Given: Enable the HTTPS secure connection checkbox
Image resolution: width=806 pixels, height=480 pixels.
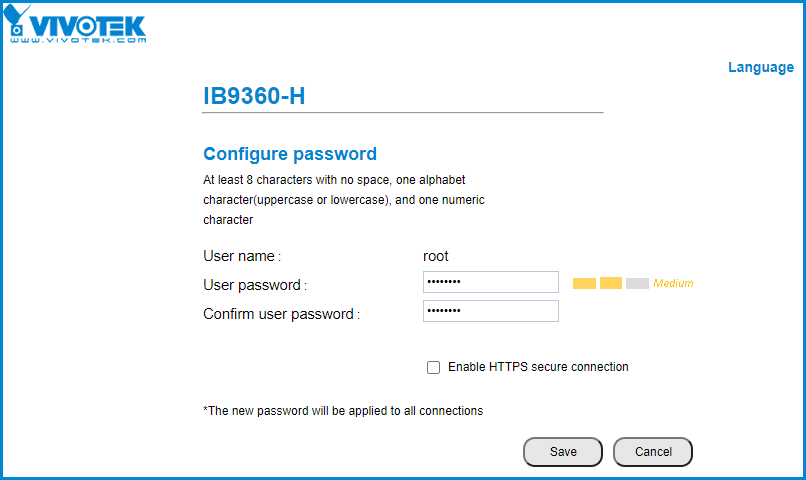Looking at the screenshot, I should tap(434, 367).
